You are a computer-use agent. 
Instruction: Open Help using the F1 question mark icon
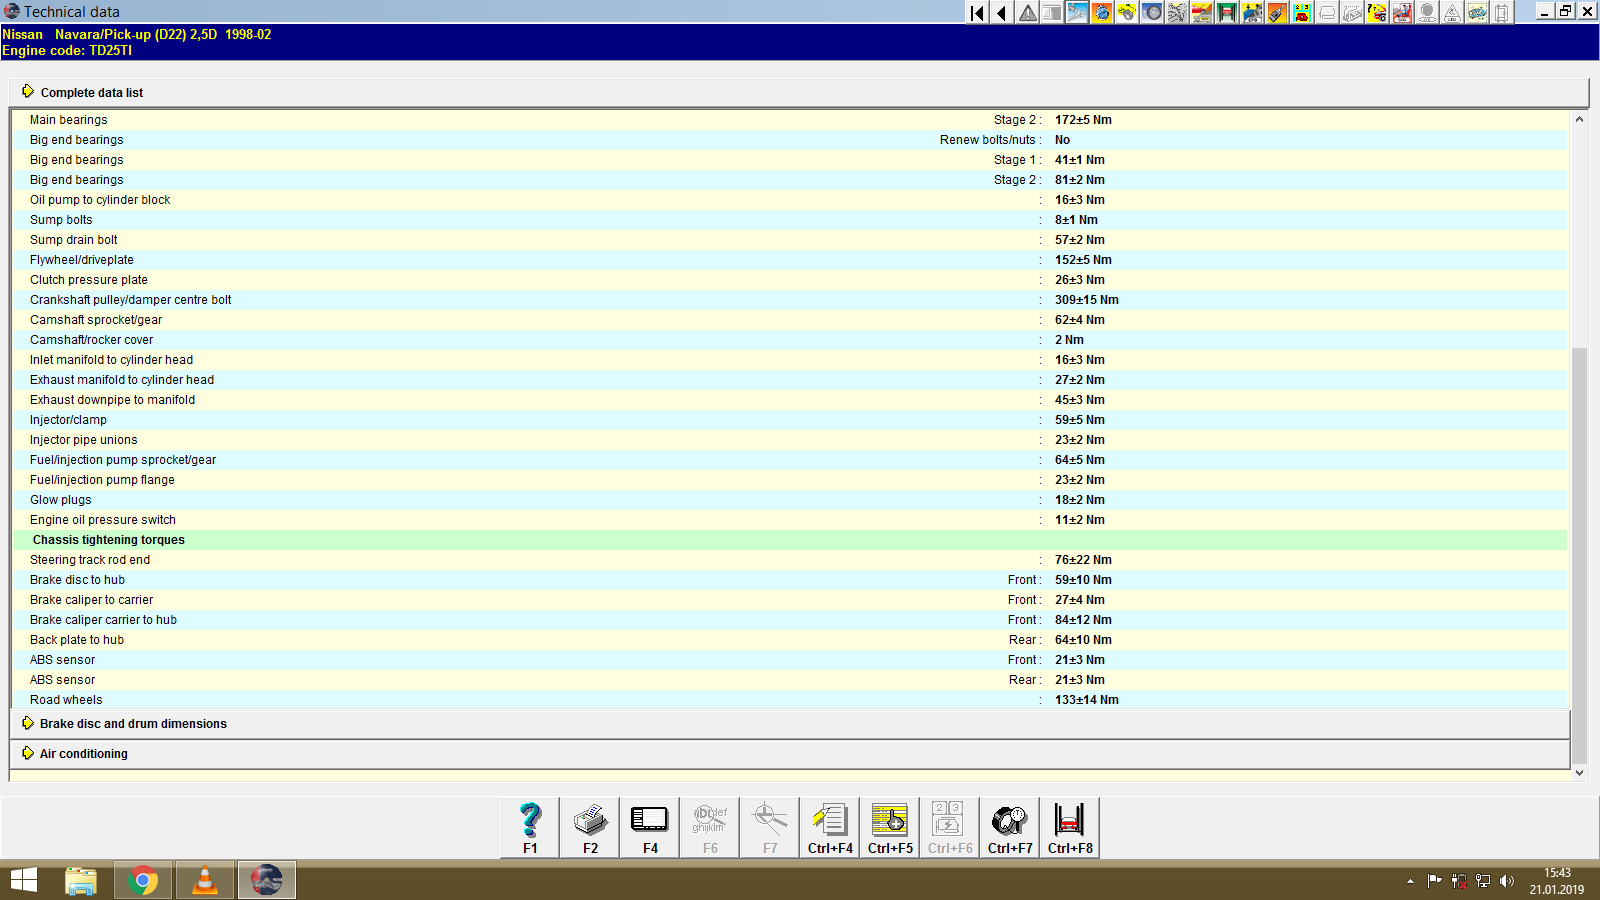point(529,826)
